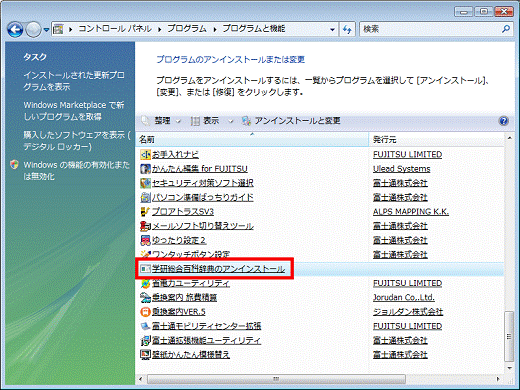Click the vertical scrollbar up arrow
The width and height of the screenshot is (520, 390).
click(x=509, y=138)
